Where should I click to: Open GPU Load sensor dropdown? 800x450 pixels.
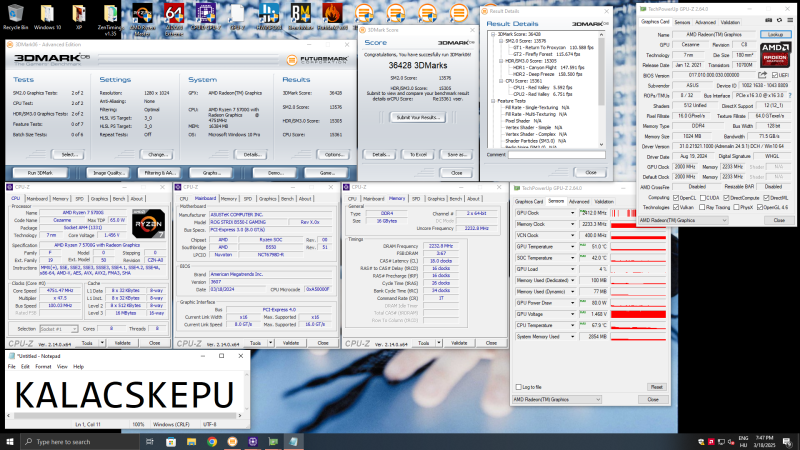pos(572,269)
